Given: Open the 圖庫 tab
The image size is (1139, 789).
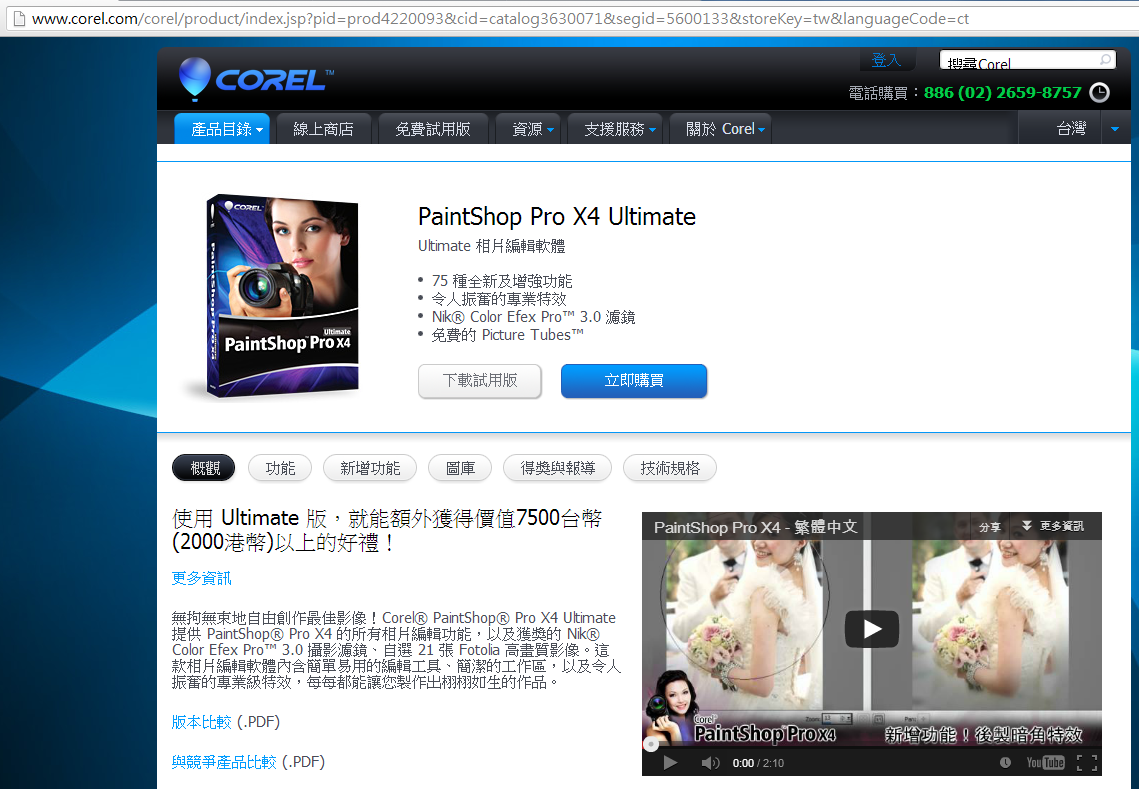Looking at the screenshot, I should tap(460, 468).
